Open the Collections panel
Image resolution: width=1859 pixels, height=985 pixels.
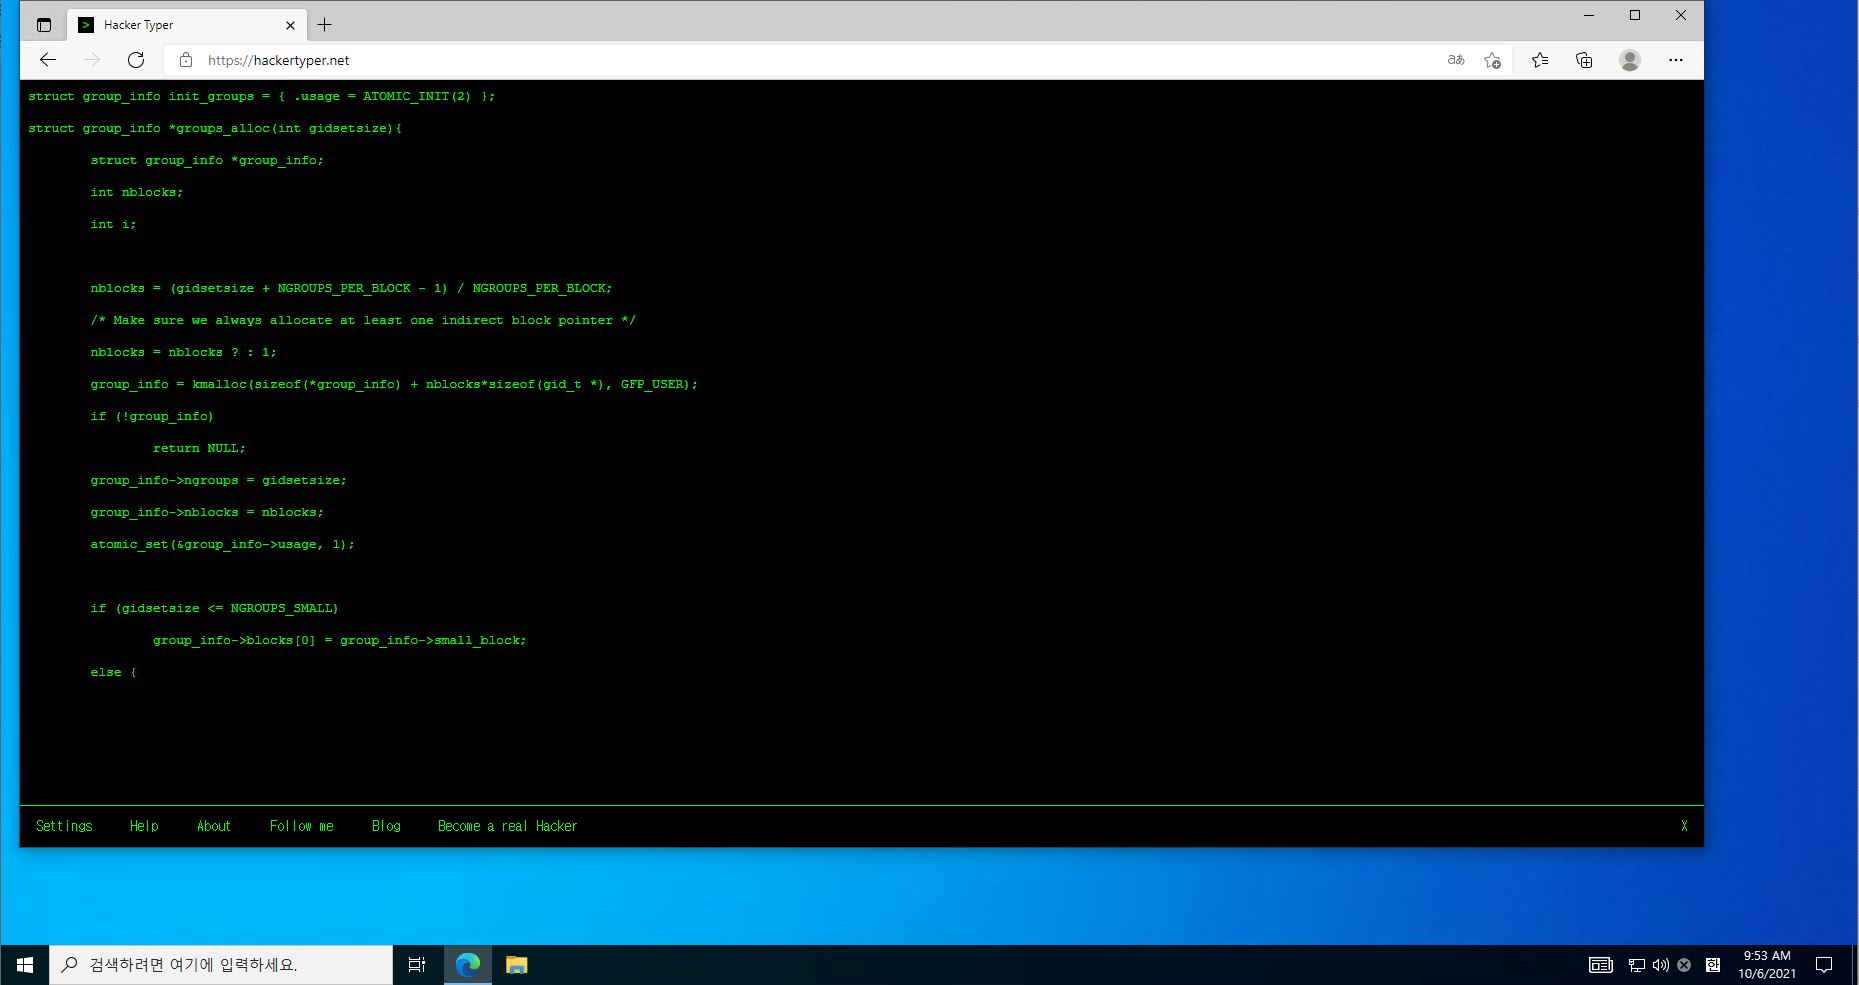point(1584,60)
